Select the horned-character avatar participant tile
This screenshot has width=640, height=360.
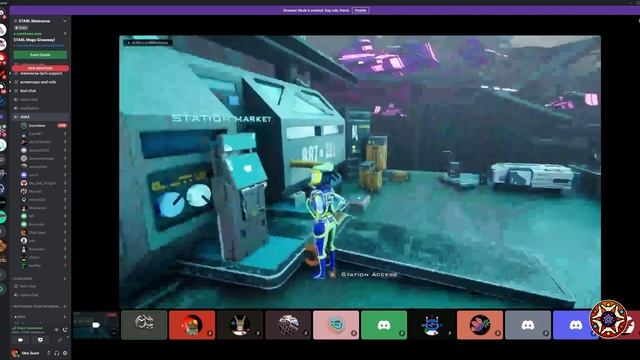coord(240,325)
